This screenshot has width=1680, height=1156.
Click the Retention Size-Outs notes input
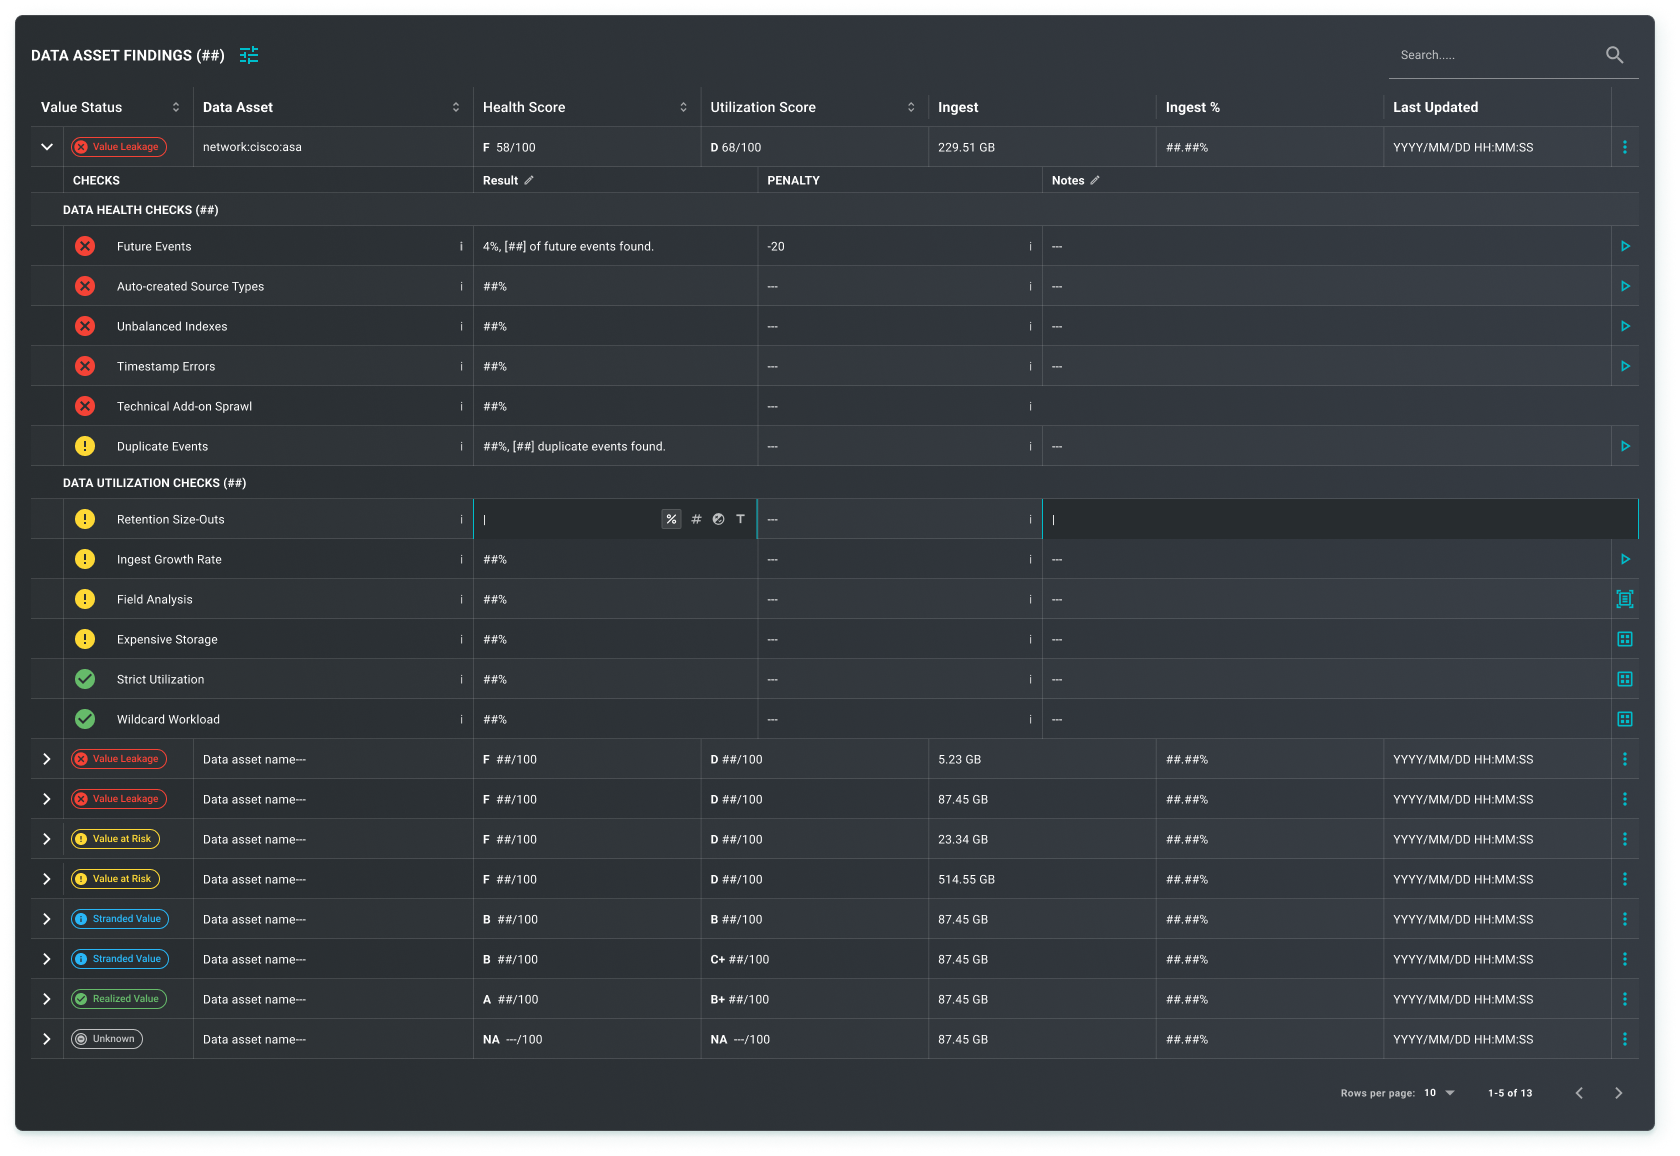[x=1340, y=519]
